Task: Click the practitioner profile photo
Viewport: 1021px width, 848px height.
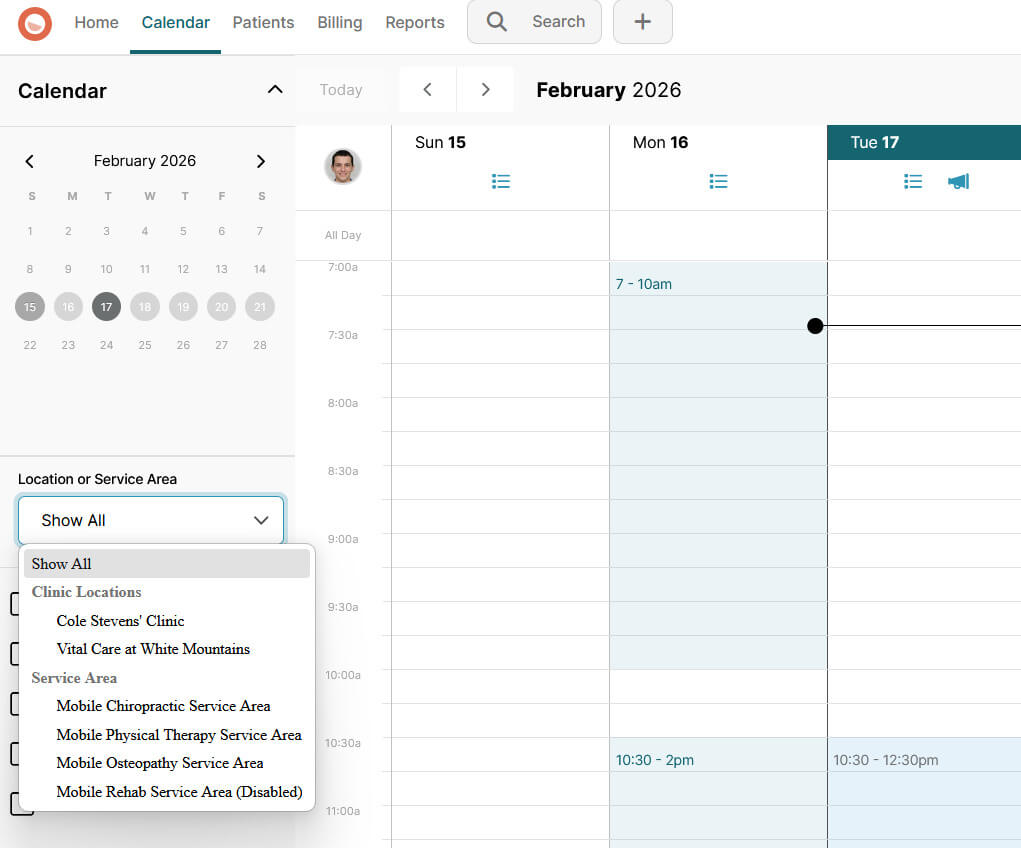Action: [343, 166]
